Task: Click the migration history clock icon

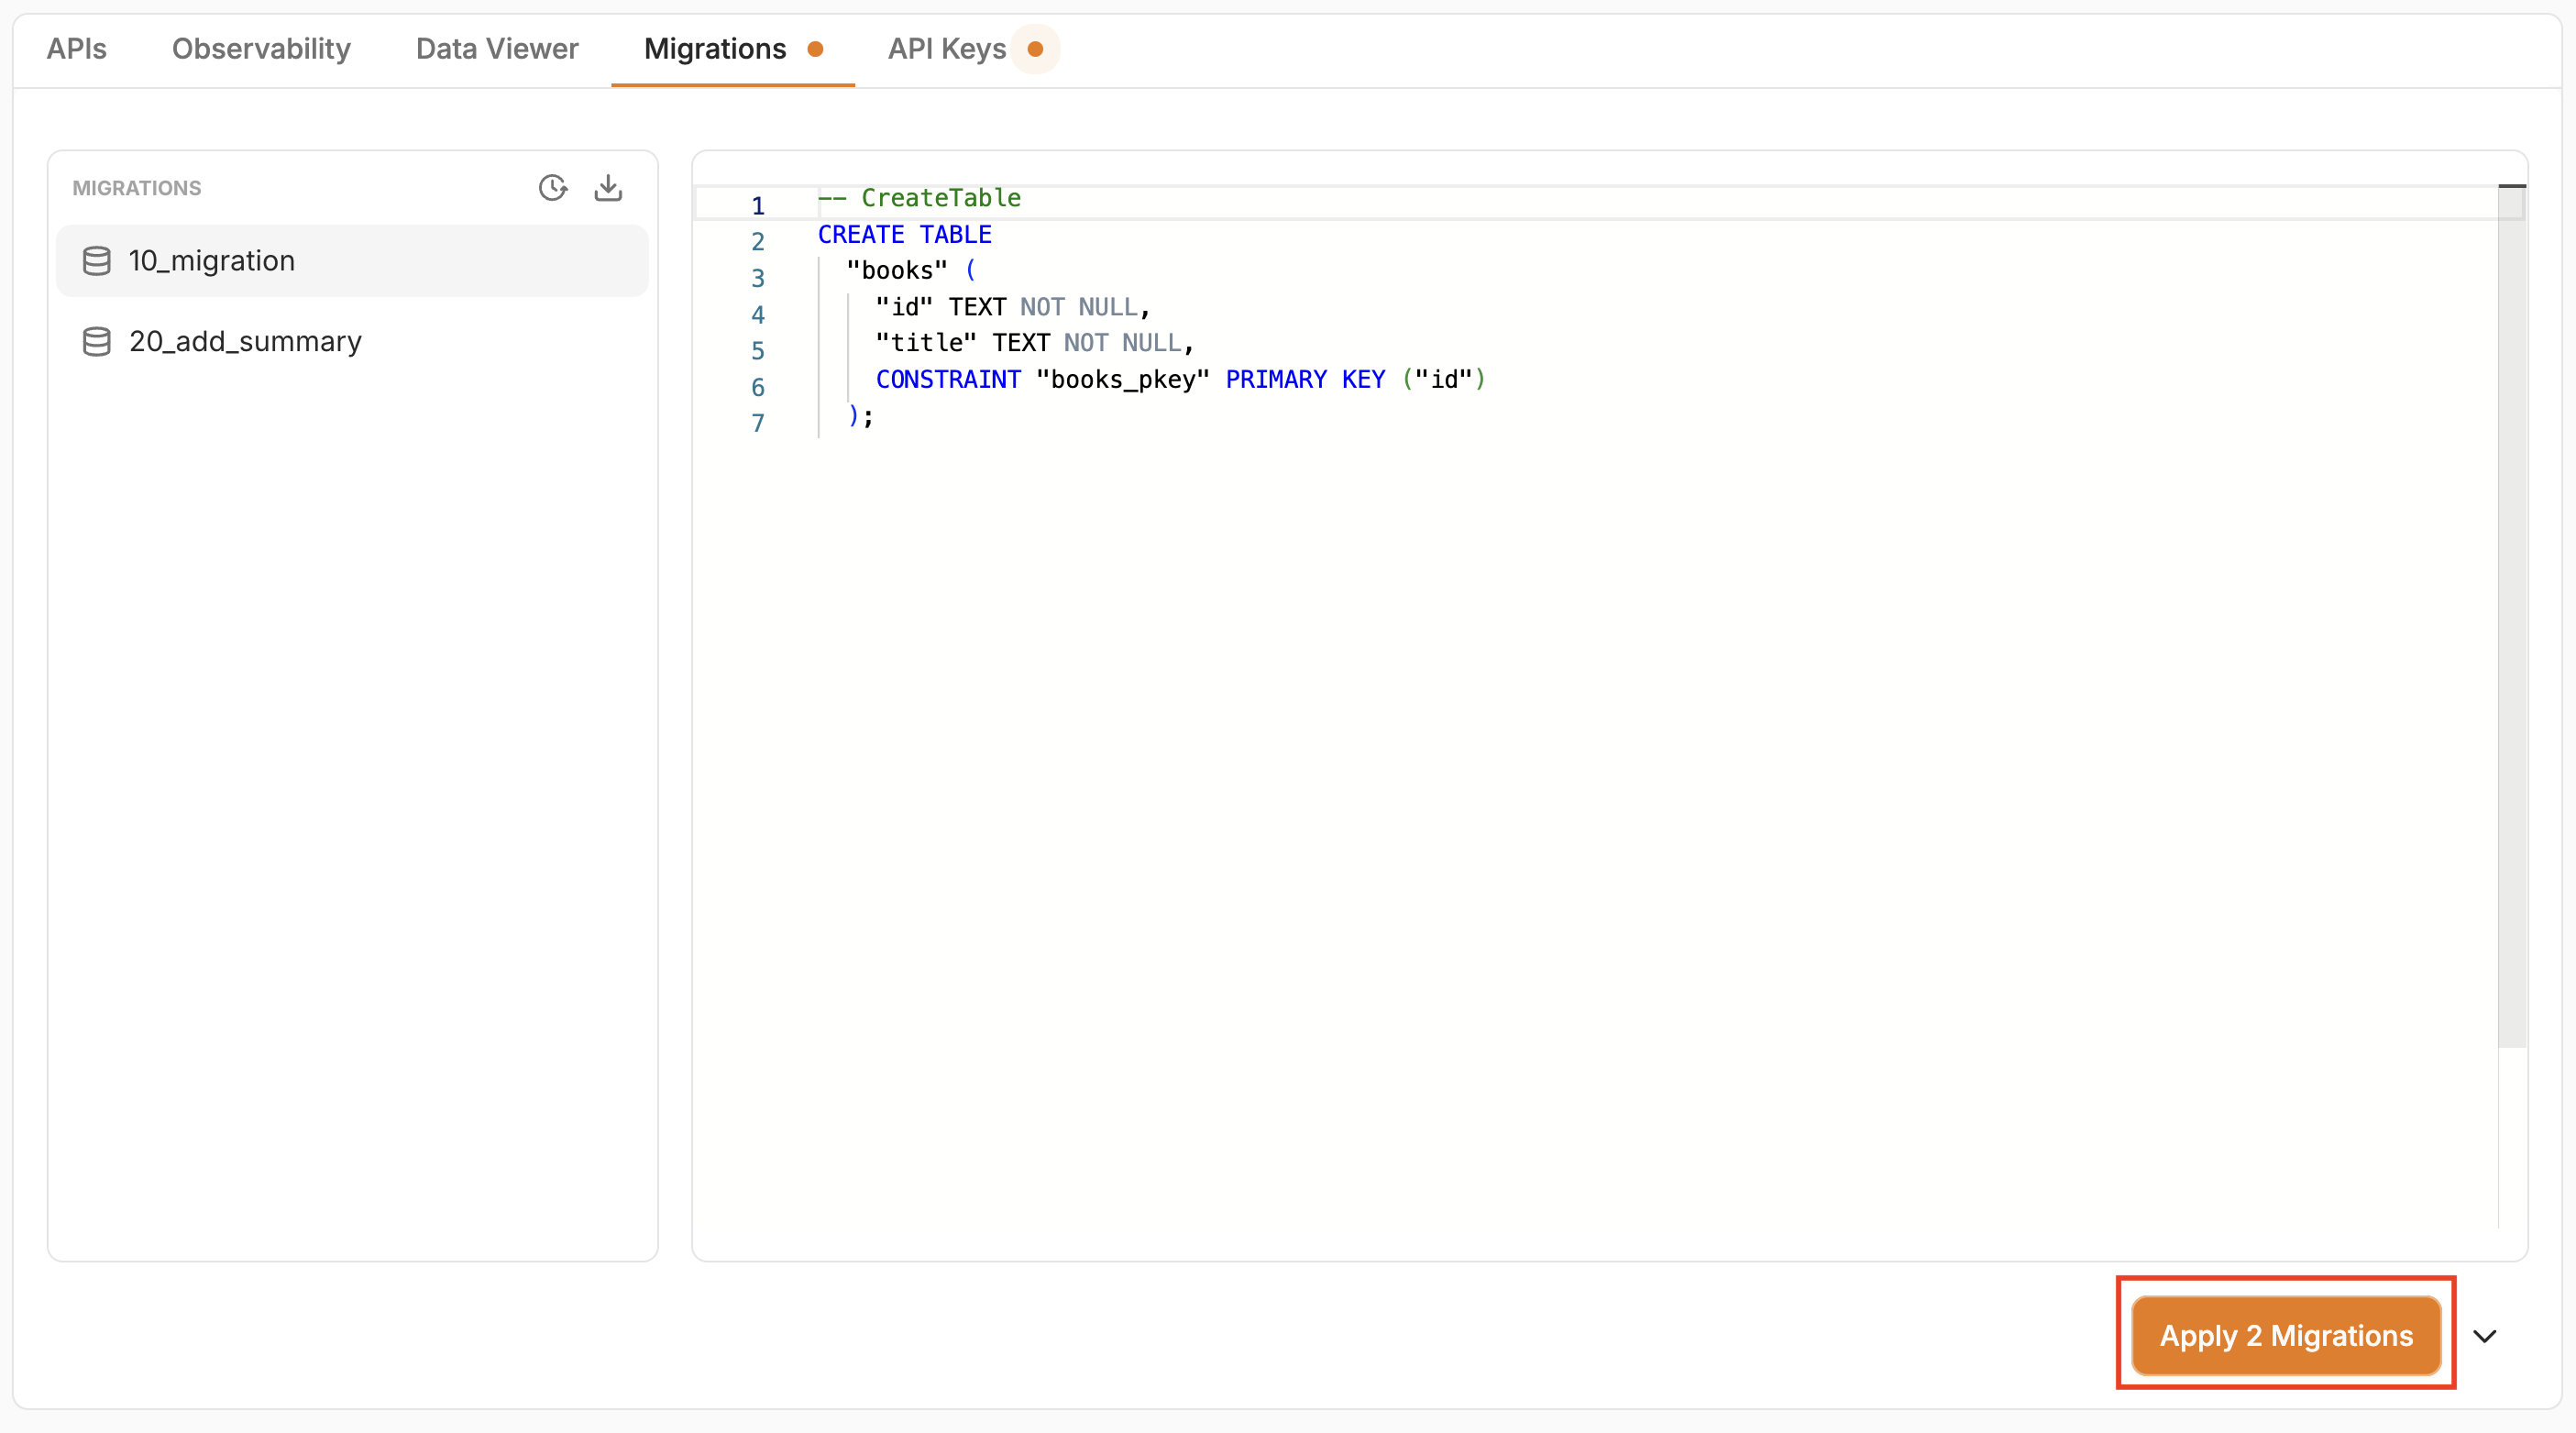Action: click(552, 188)
